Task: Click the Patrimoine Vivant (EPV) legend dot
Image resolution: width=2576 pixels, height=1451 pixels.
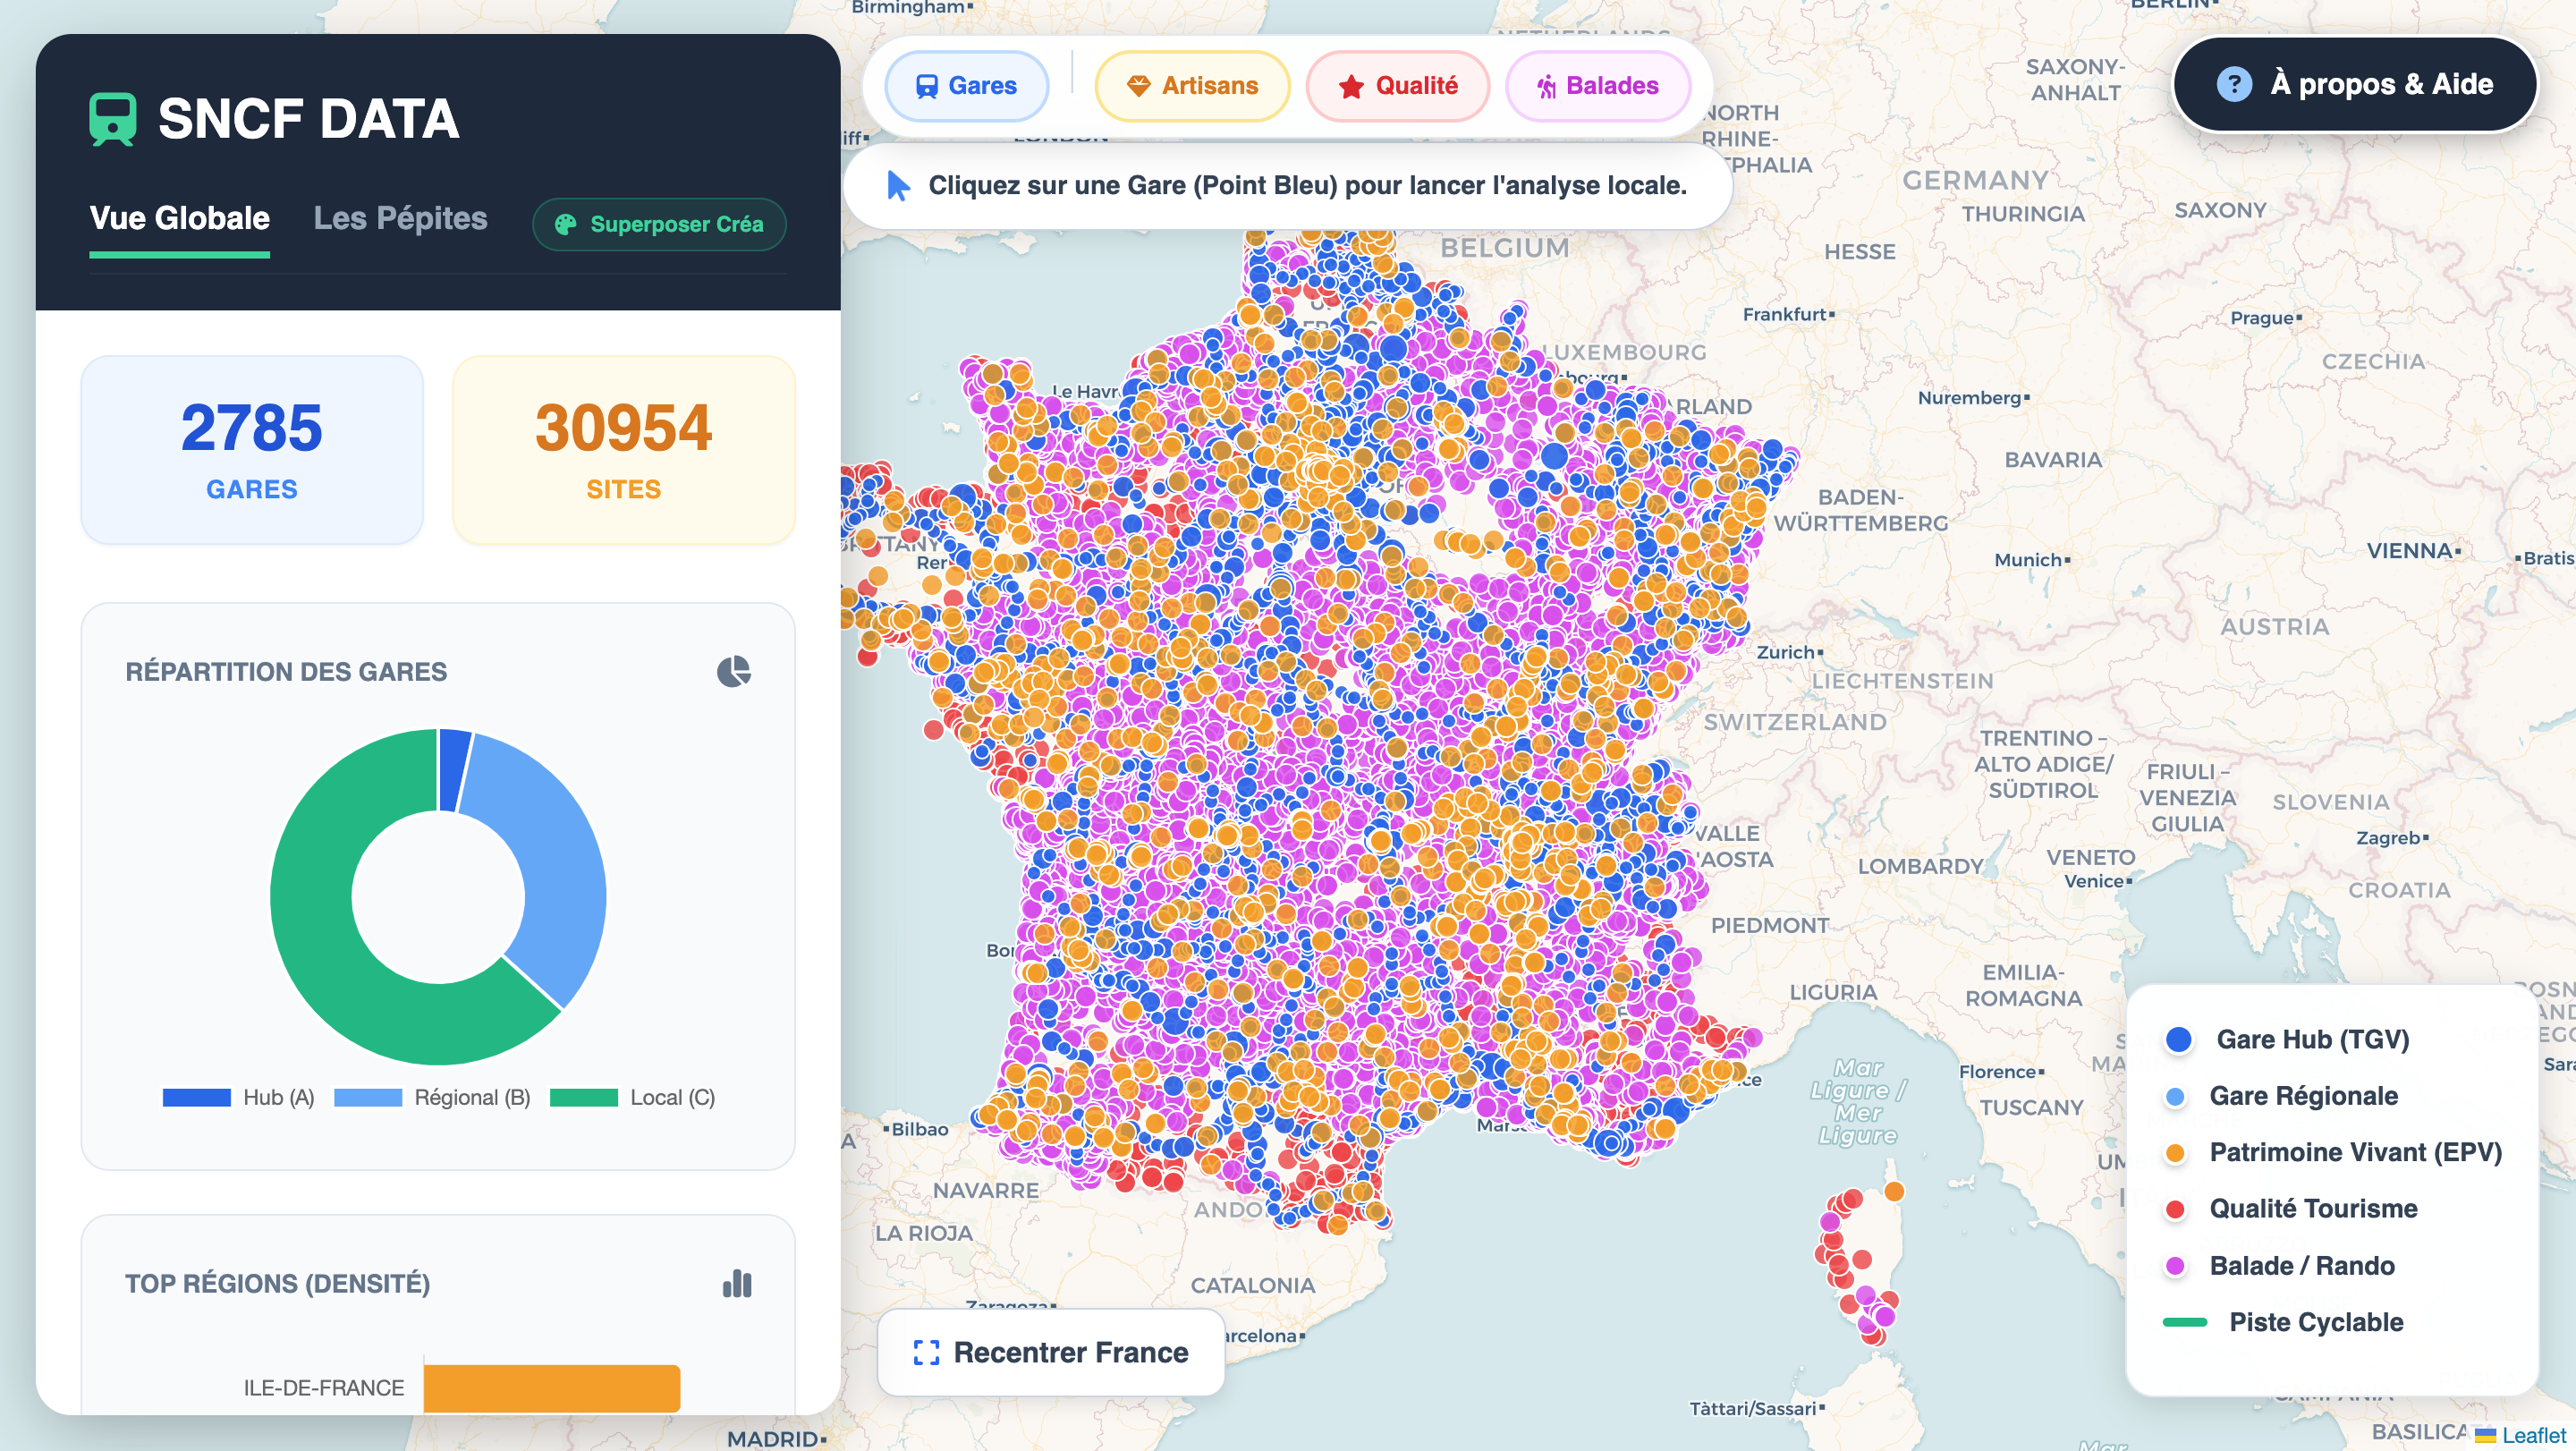Action: coord(2174,1153)
